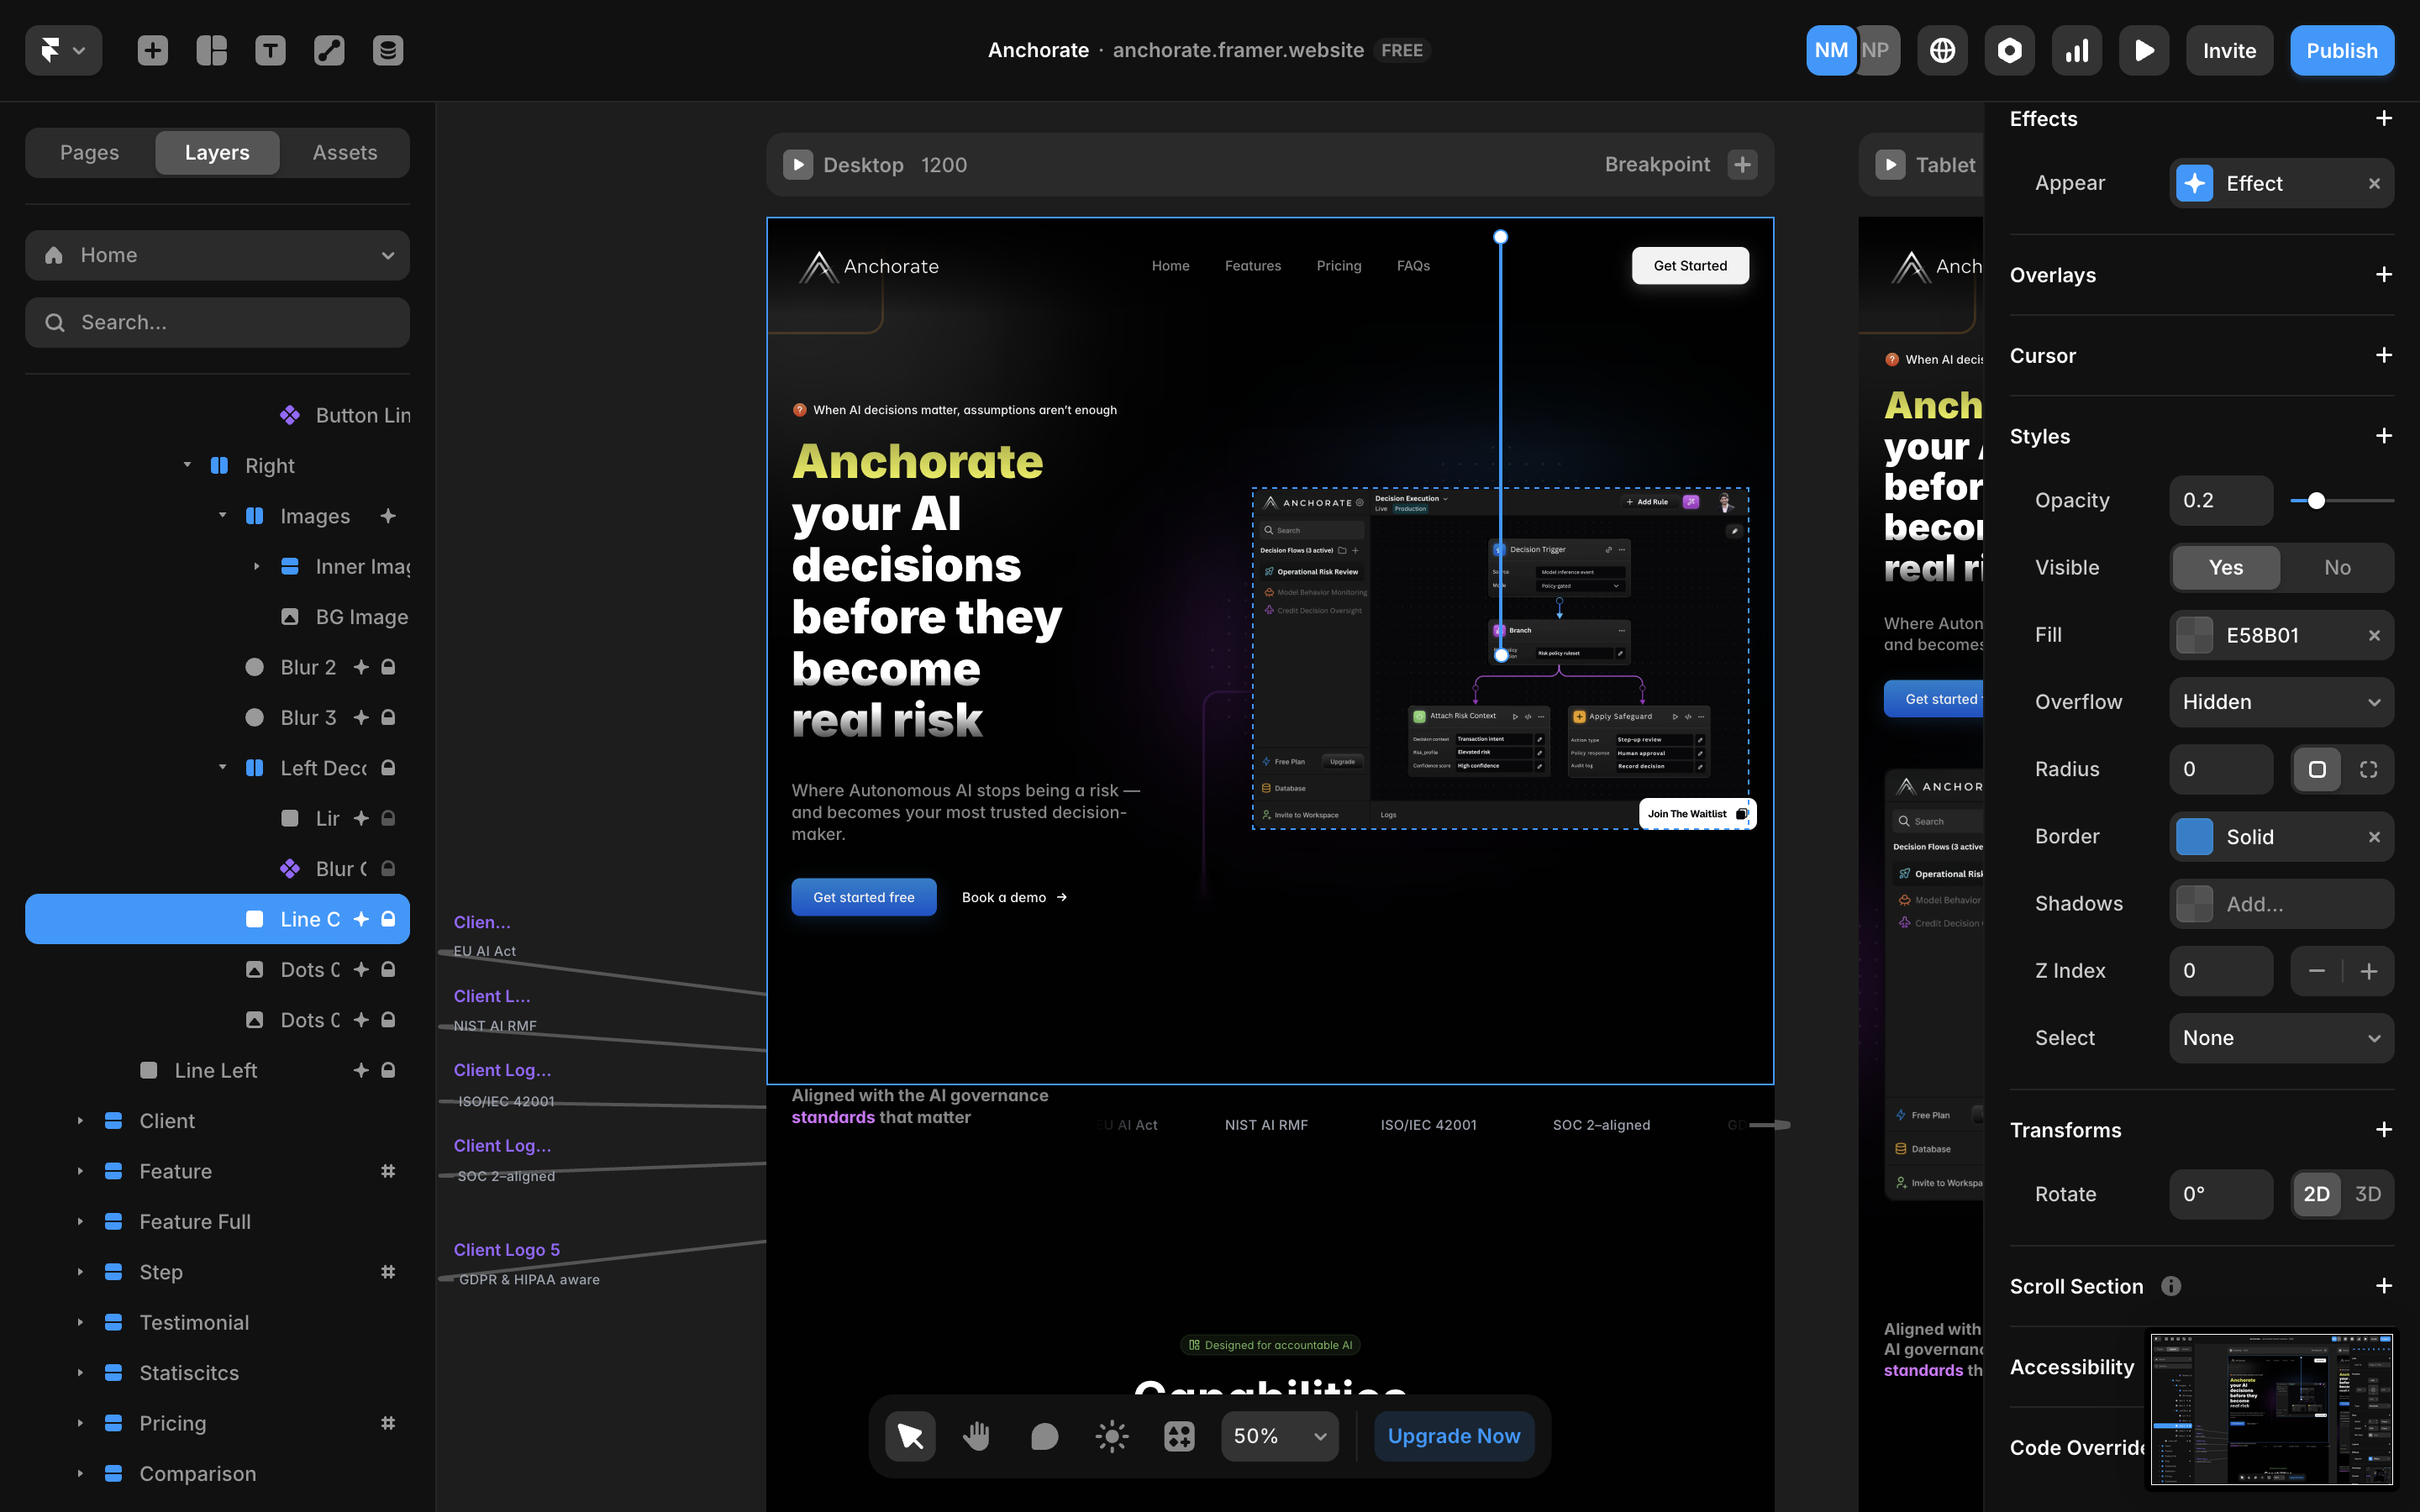2420x1512 pixels.
Task: Open the zoom 50% dropdown
Action: click(x=1279, y=1436)
